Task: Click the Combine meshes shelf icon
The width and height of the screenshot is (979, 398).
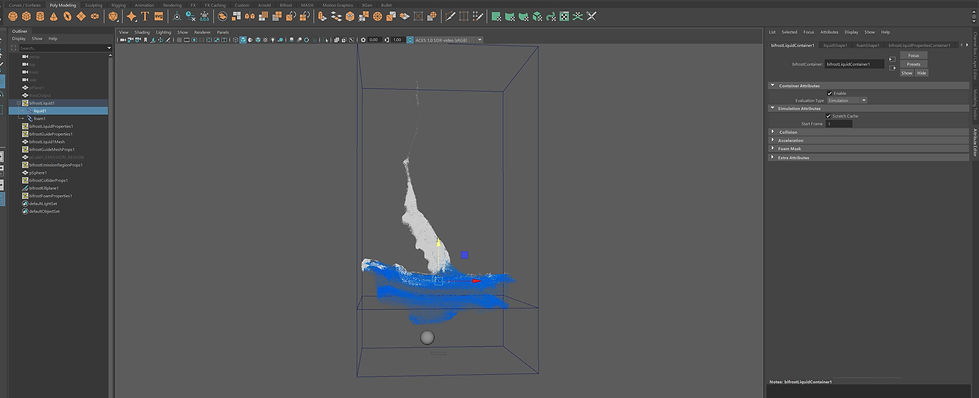Action: pos(222,16)
